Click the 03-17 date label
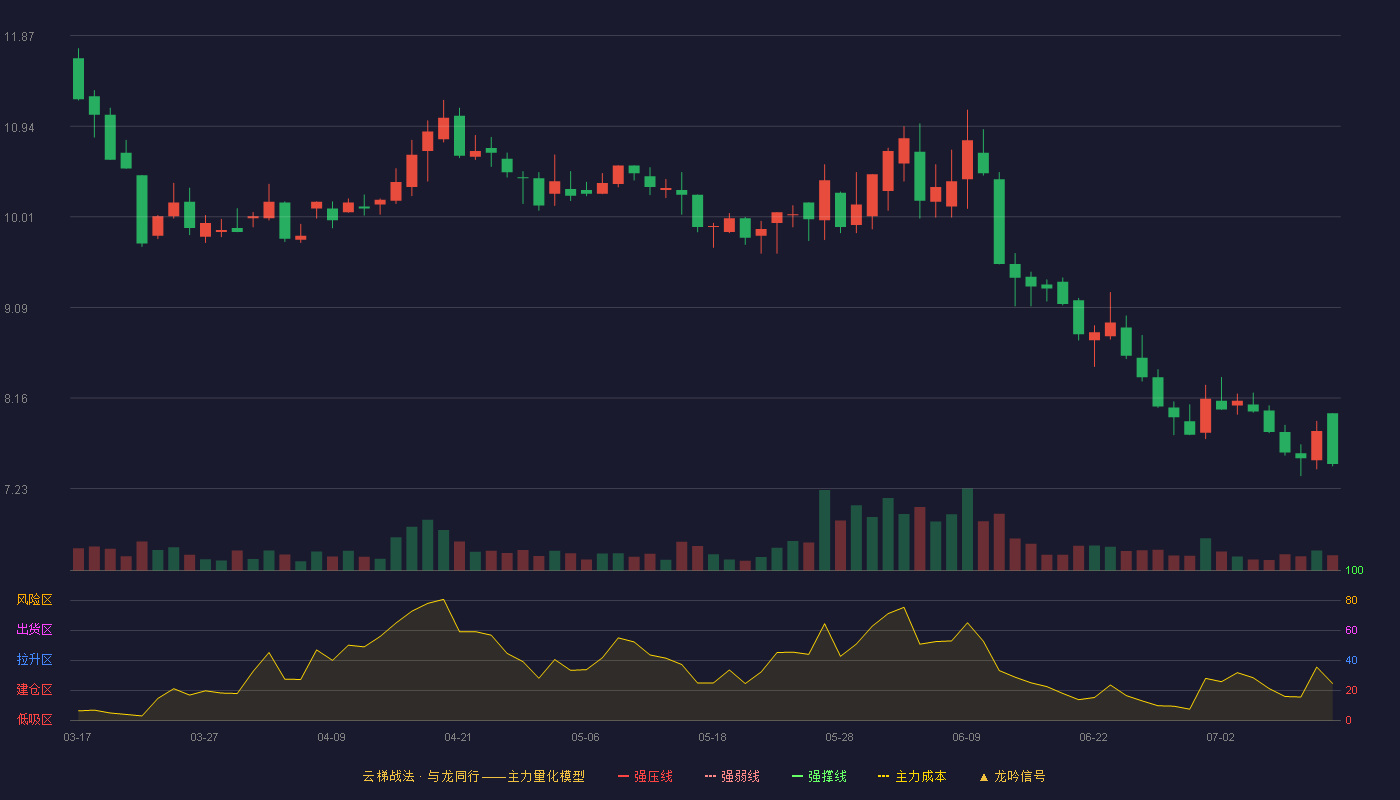The image size is (1400, 800). [x=77, y=737]
